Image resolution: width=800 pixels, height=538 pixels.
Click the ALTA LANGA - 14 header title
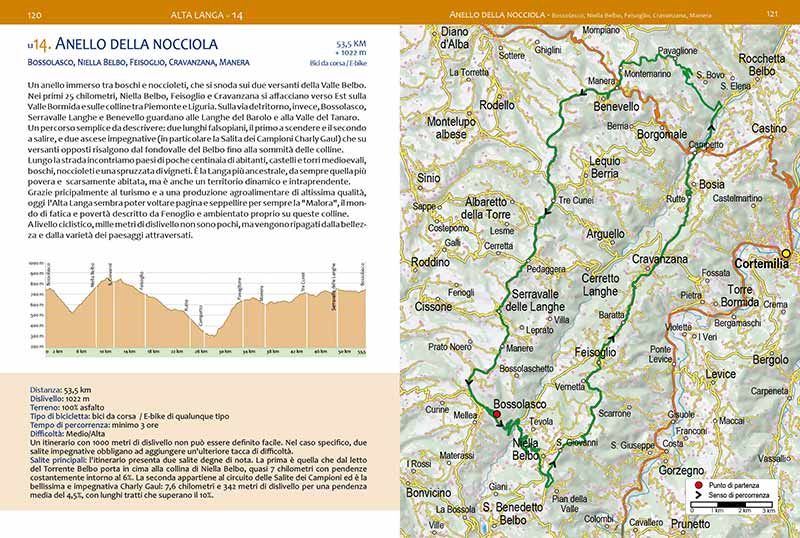pyautogui.click(x=207, y=15)
